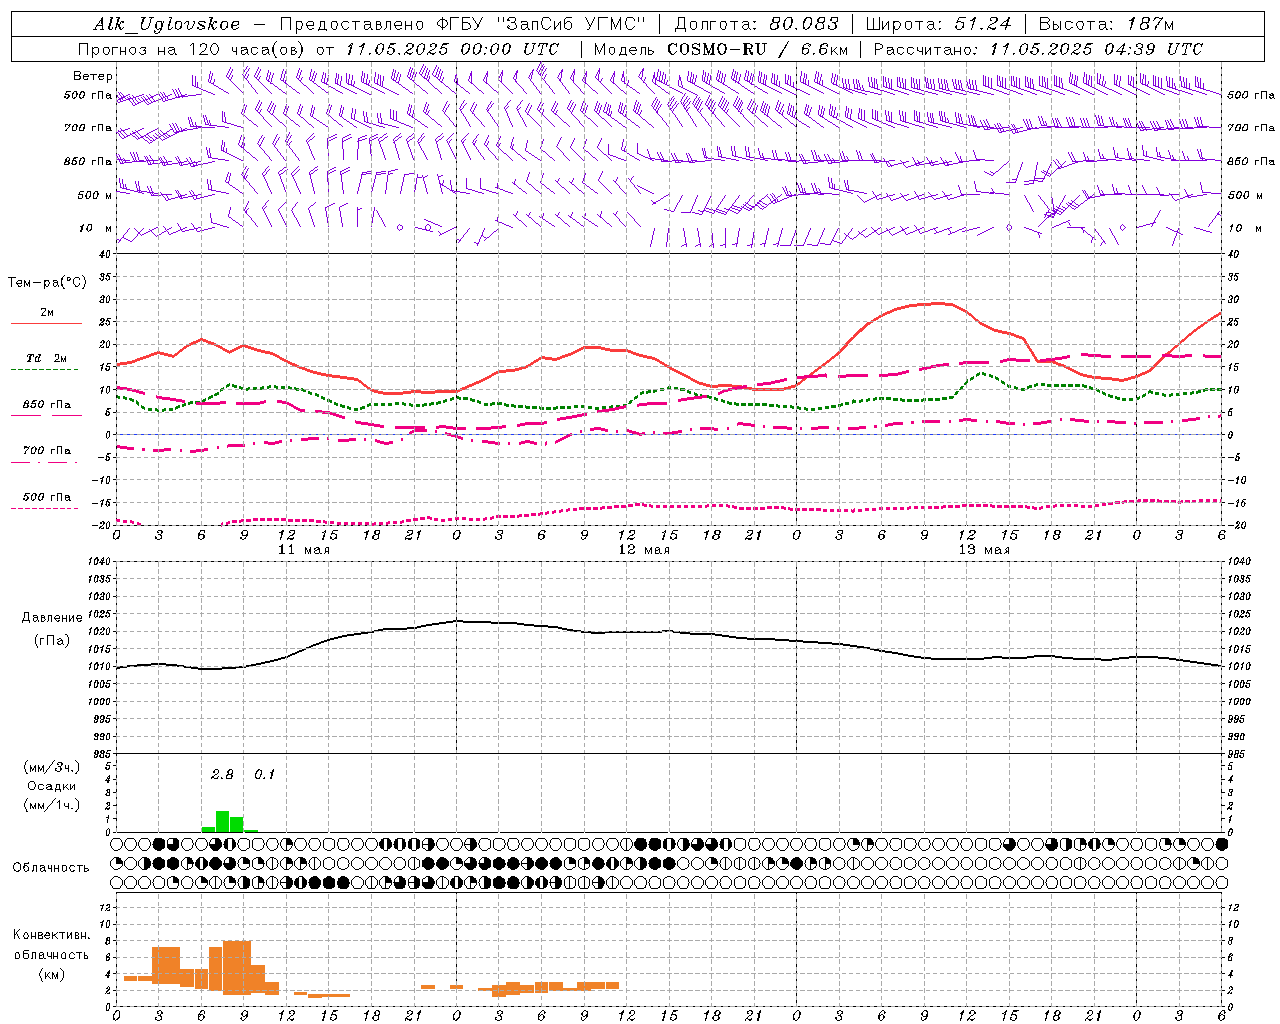1280x1024 pixels.
Task: Click the '11 мая' date label
Action: [x=304, y=550]
